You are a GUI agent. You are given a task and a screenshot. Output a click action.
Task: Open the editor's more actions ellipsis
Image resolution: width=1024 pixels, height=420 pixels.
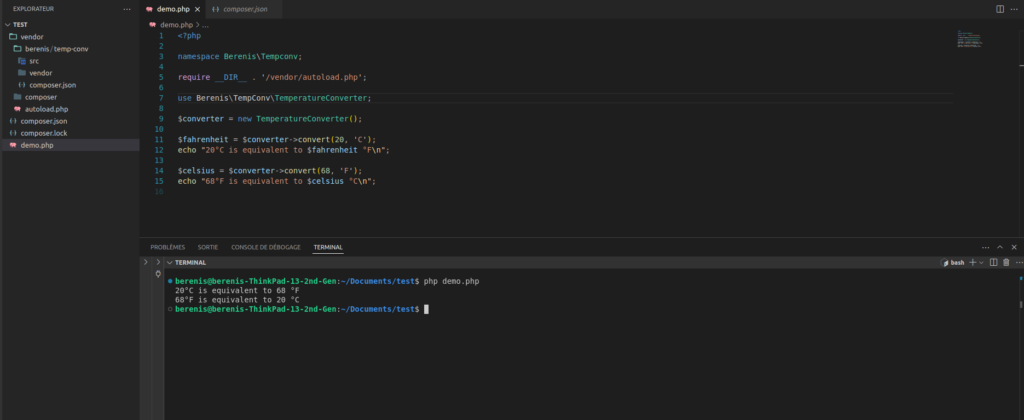point(1013,9)
